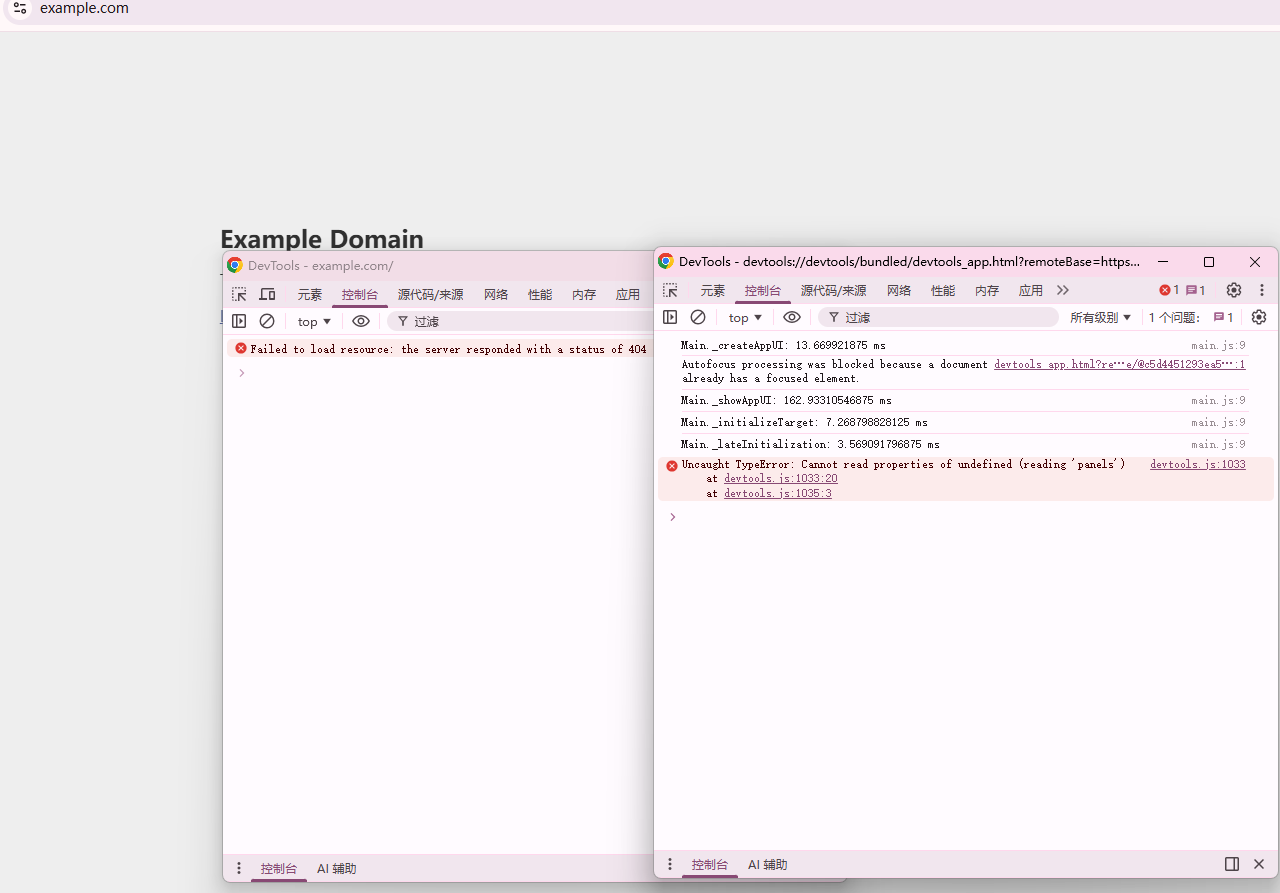This screenshot has height=893, width=1280.
Task: Select 控制台 drawer tab in front DevTools
Action: (x=710, y=864)
